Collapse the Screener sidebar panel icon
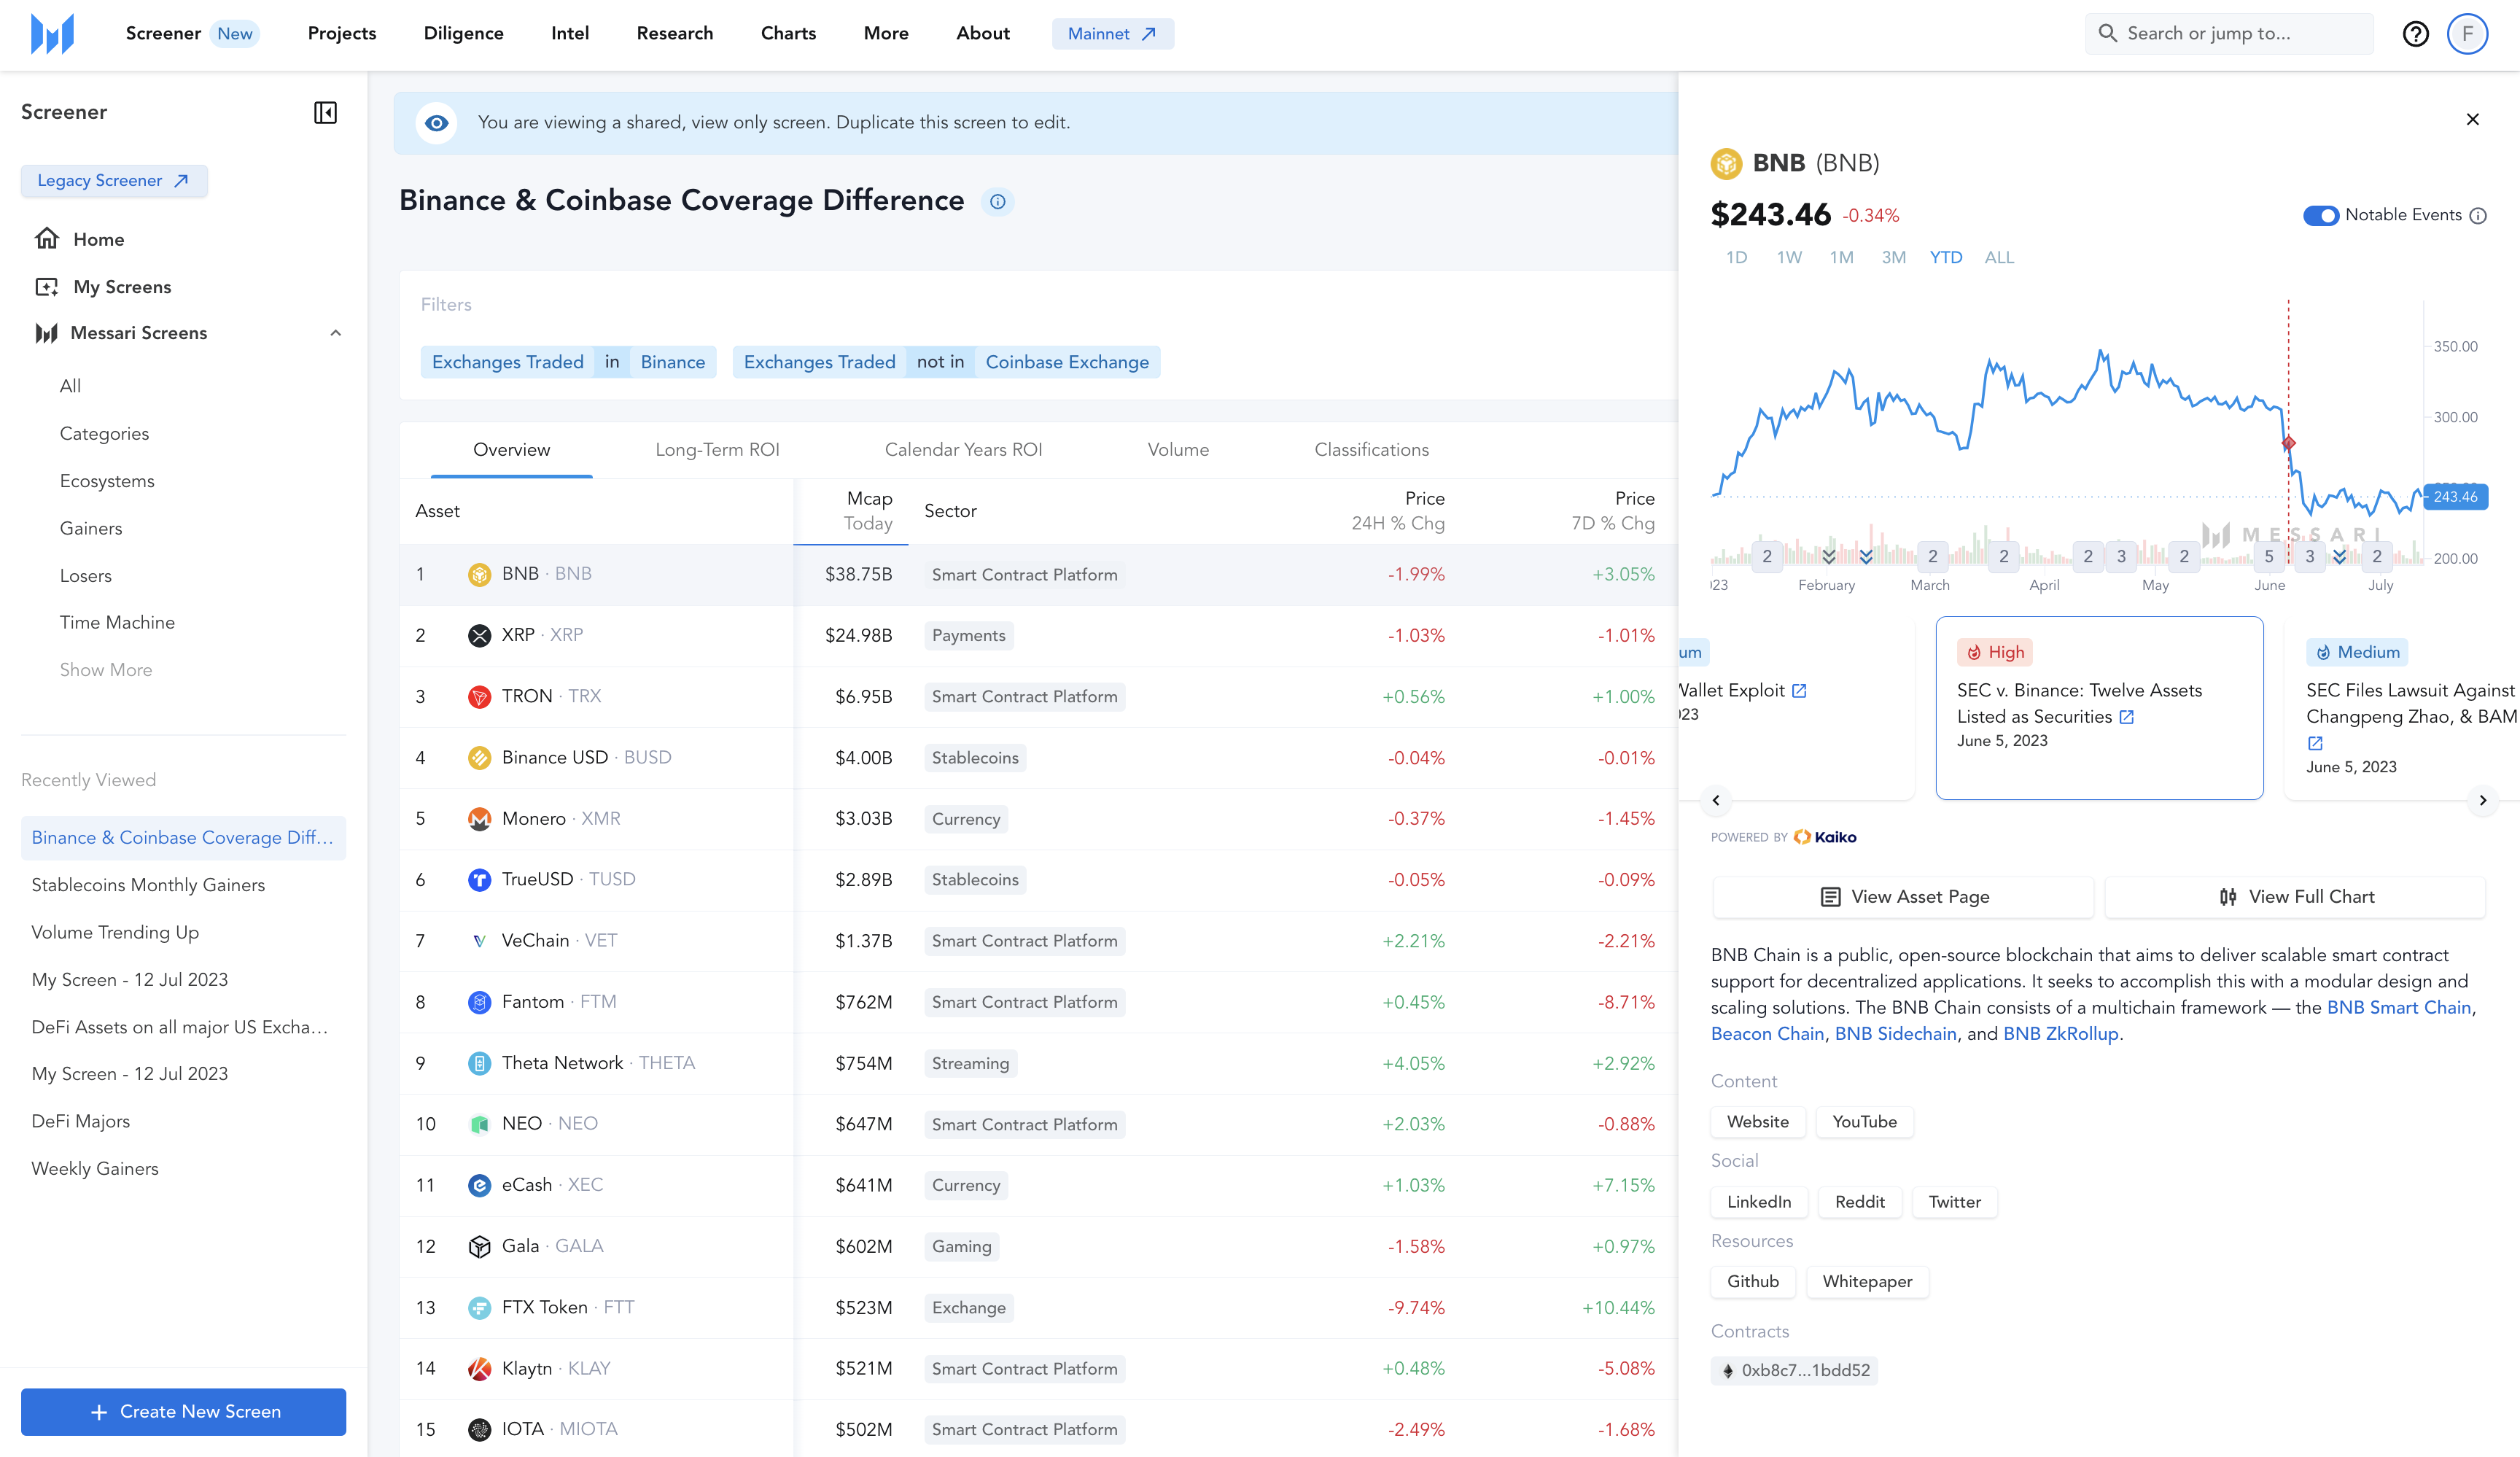Image resolution: width=2520 pixels, height=1457 pixels. (x=325, y=112)
